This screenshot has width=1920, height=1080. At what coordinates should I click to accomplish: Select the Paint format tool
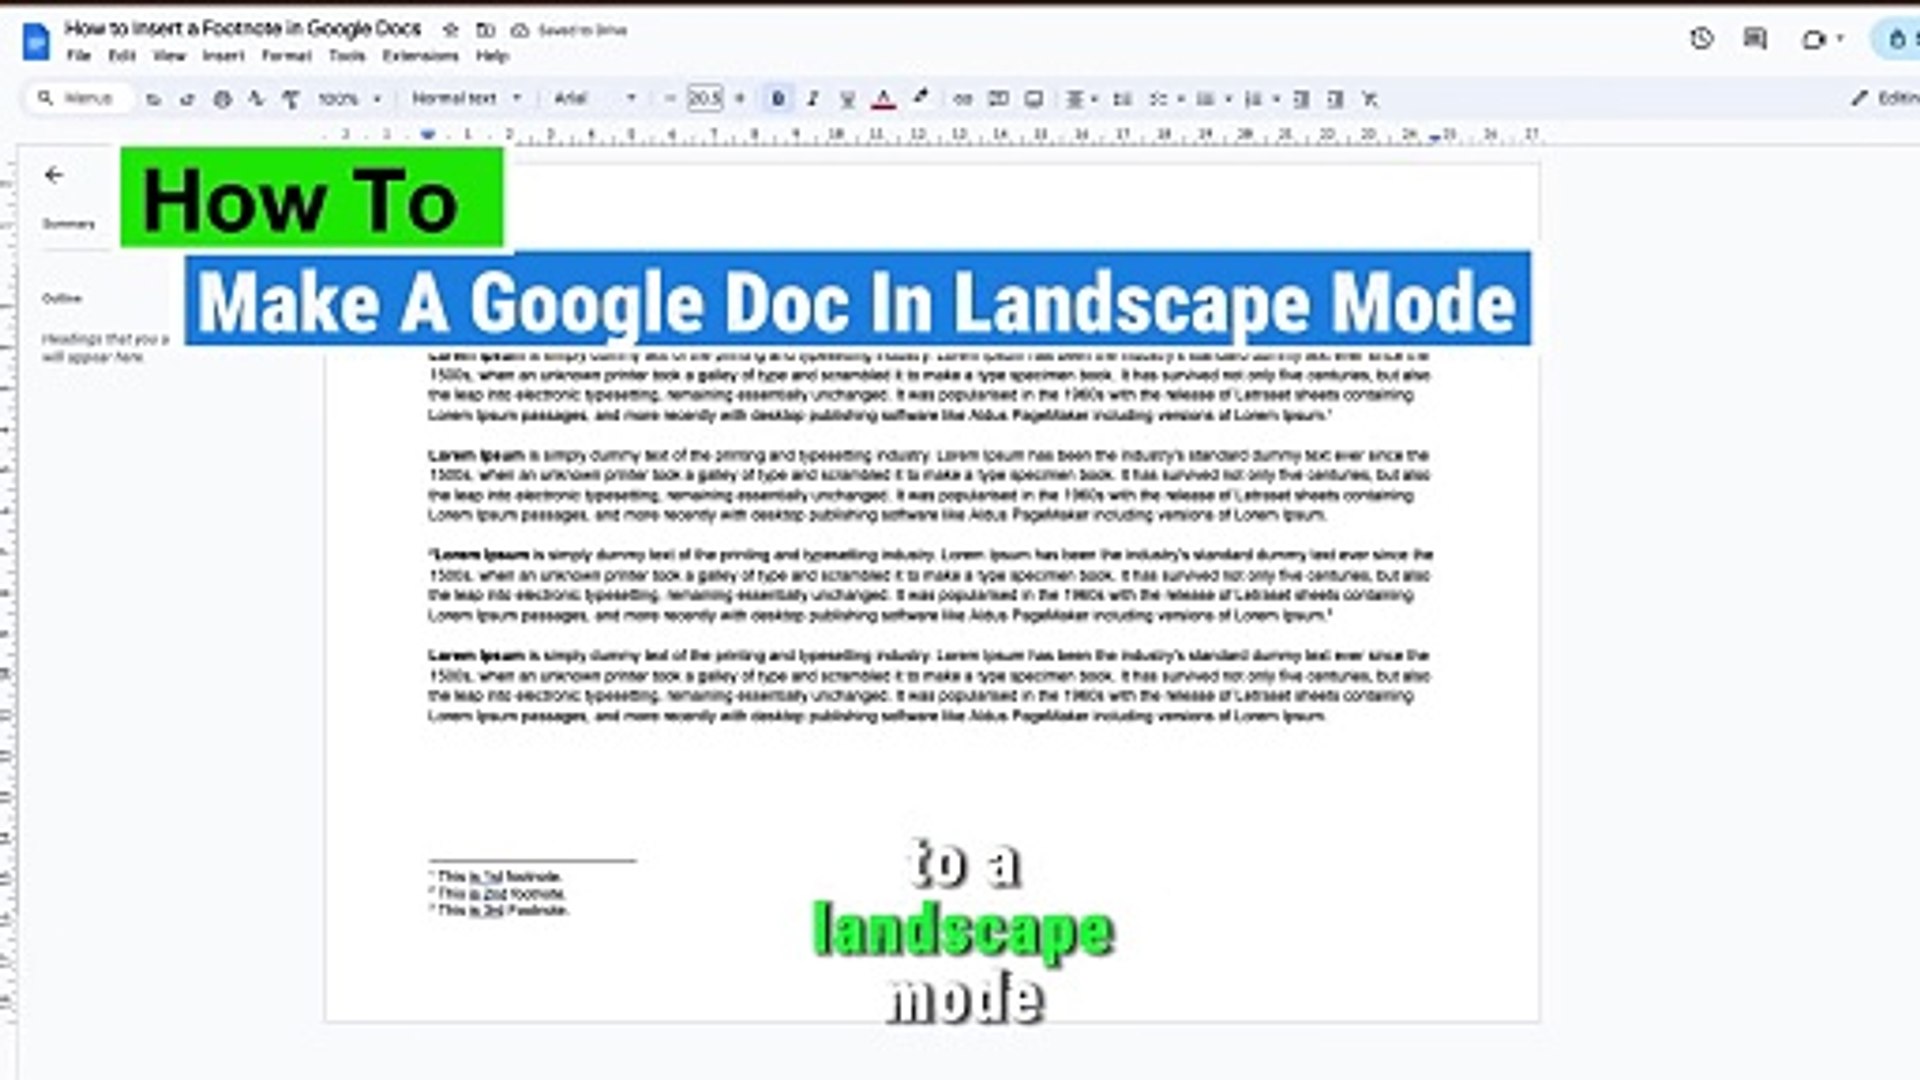pos(290,99)
